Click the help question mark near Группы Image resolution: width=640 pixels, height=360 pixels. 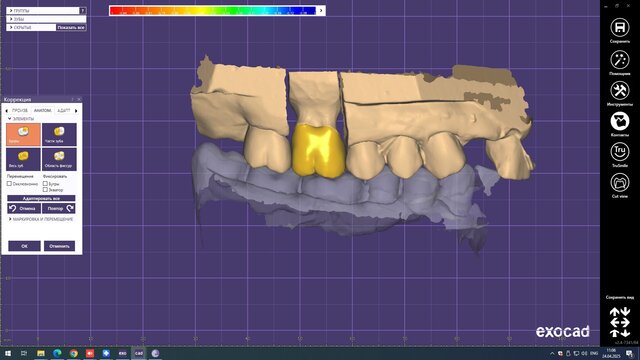click(83, 11)
